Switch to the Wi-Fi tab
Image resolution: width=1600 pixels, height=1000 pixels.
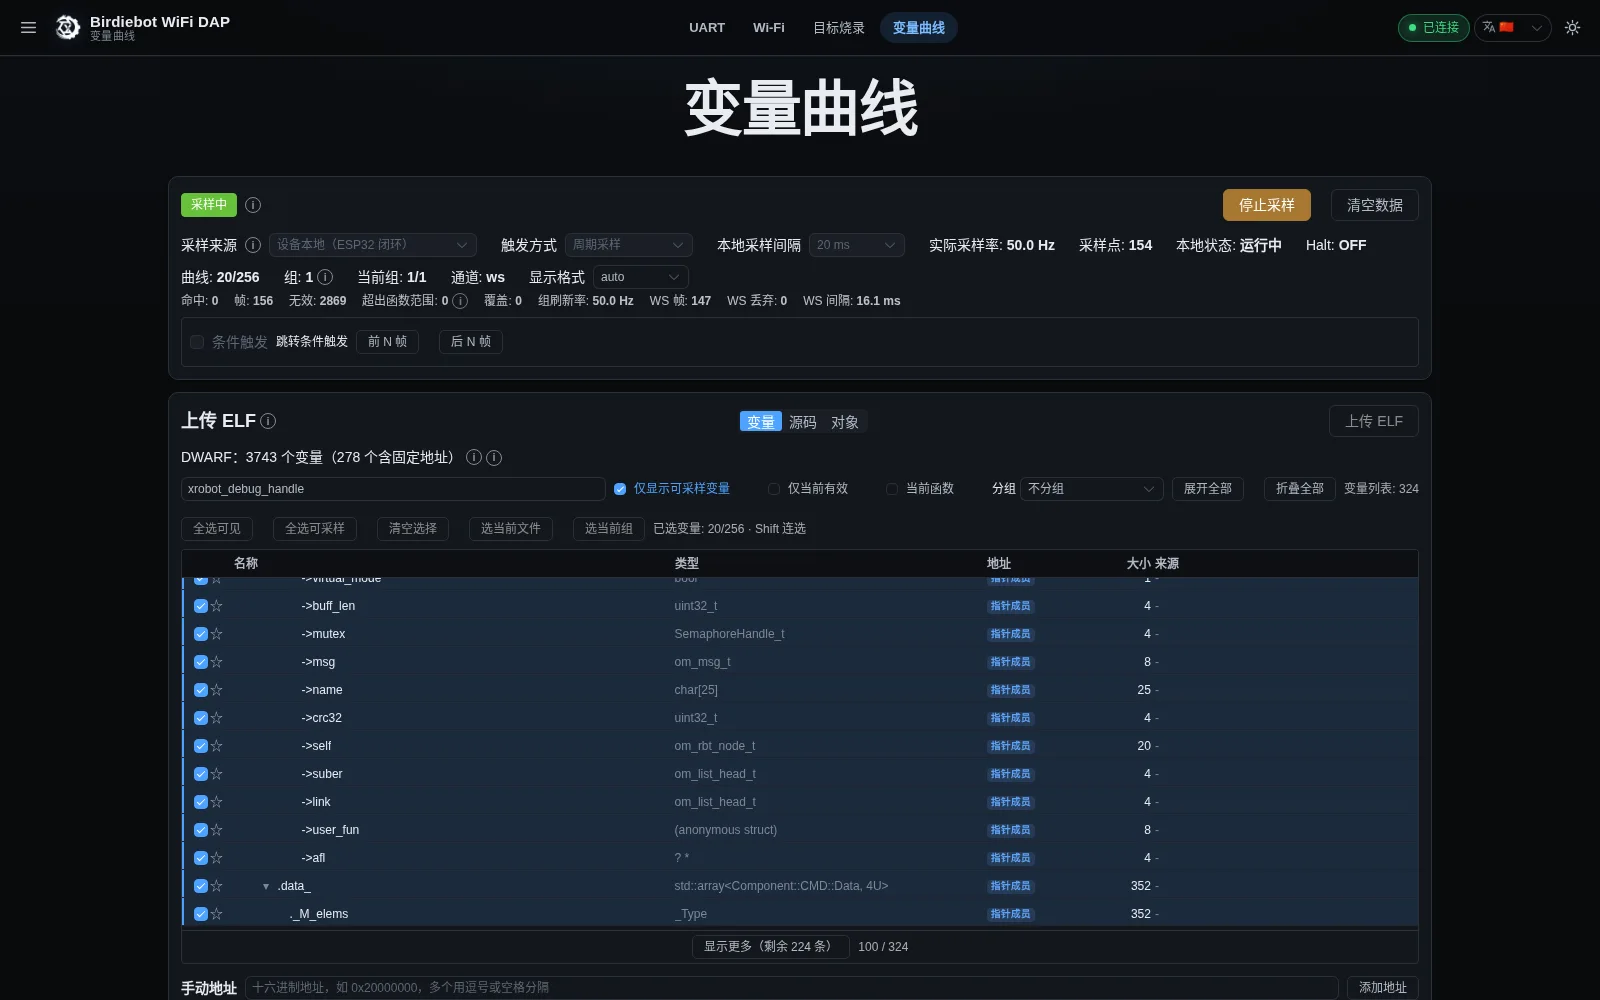[x=769, y=28]
